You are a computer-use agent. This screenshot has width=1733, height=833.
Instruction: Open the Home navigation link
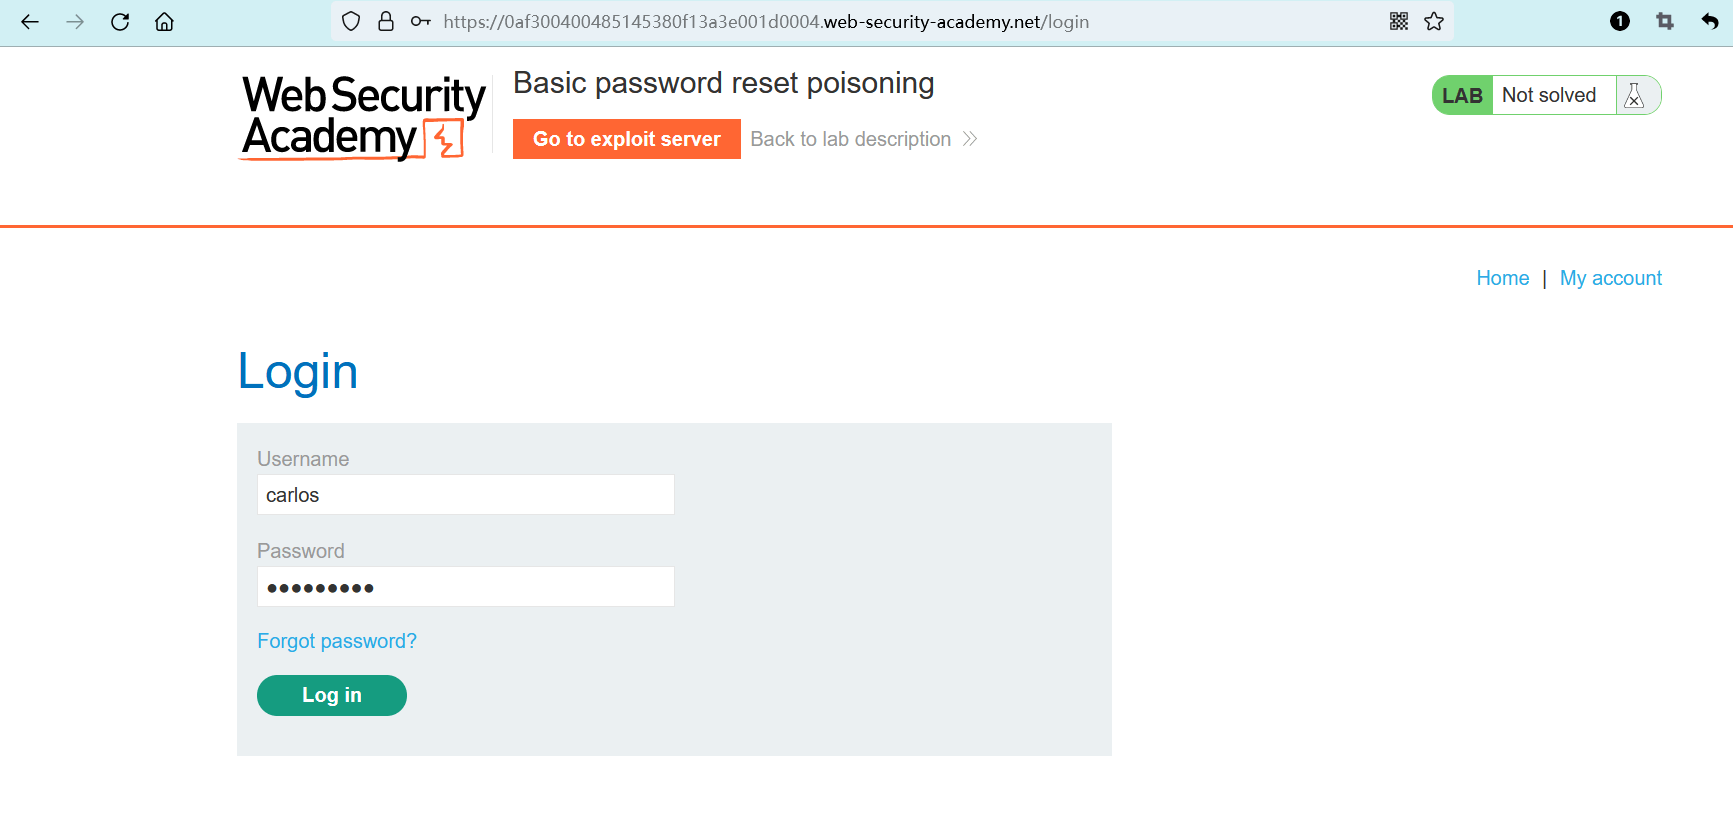(x=1502, y=279)
